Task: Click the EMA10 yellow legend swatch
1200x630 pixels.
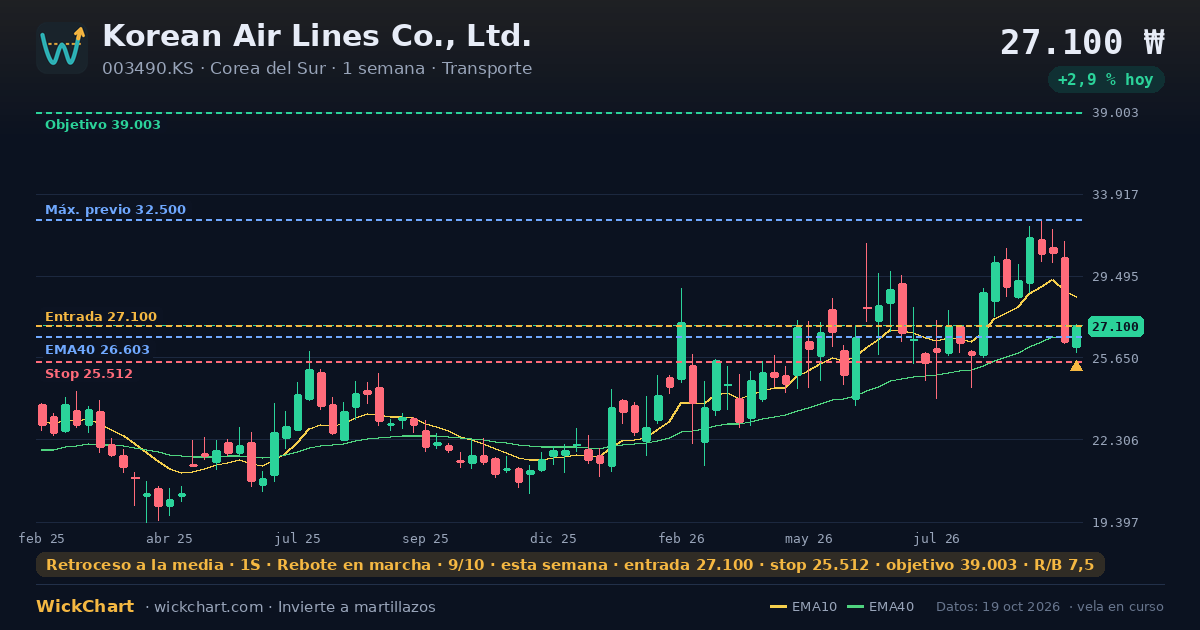Action: [779, 607]
